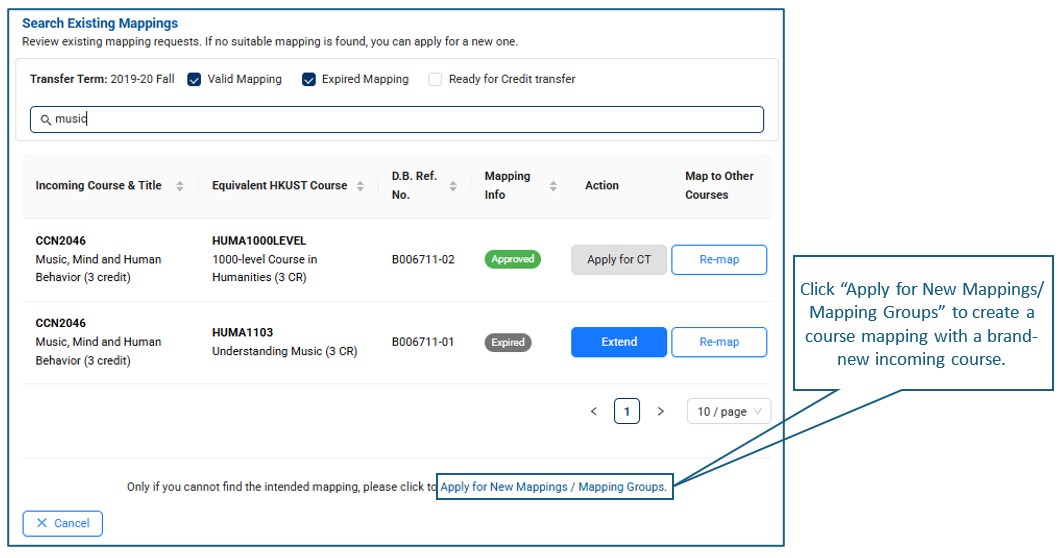This screenshot has width=1060, height=558.
Task: Click Apply for CT for HUMA1000LEVEL
Action: click(619, 260)
